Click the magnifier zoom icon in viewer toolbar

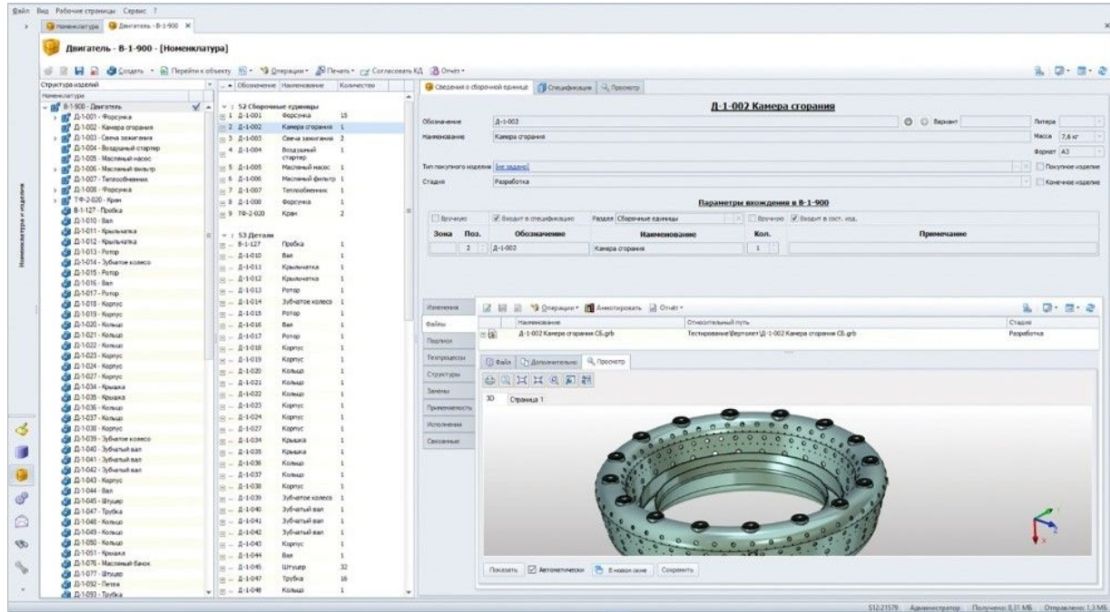click(x=505, y=381)
